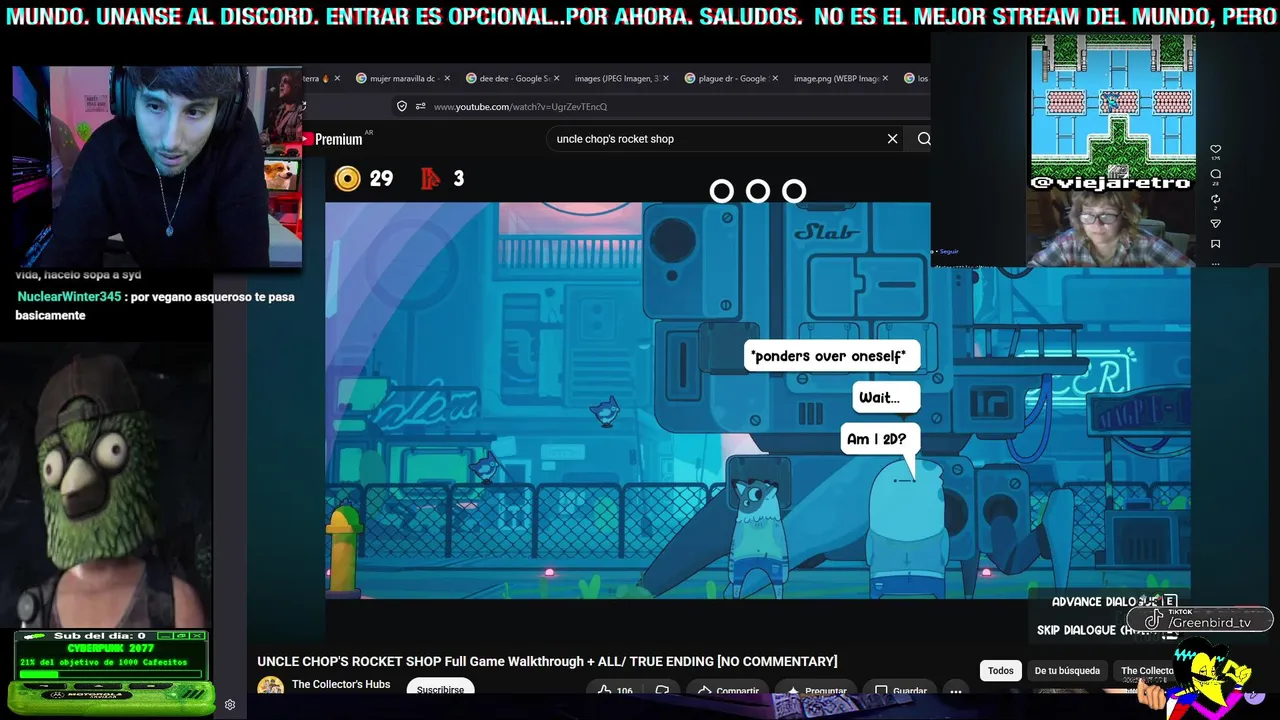Click the YouTube video title text
The height and width of the screenshot is (720, 1280).
point(547,661)
